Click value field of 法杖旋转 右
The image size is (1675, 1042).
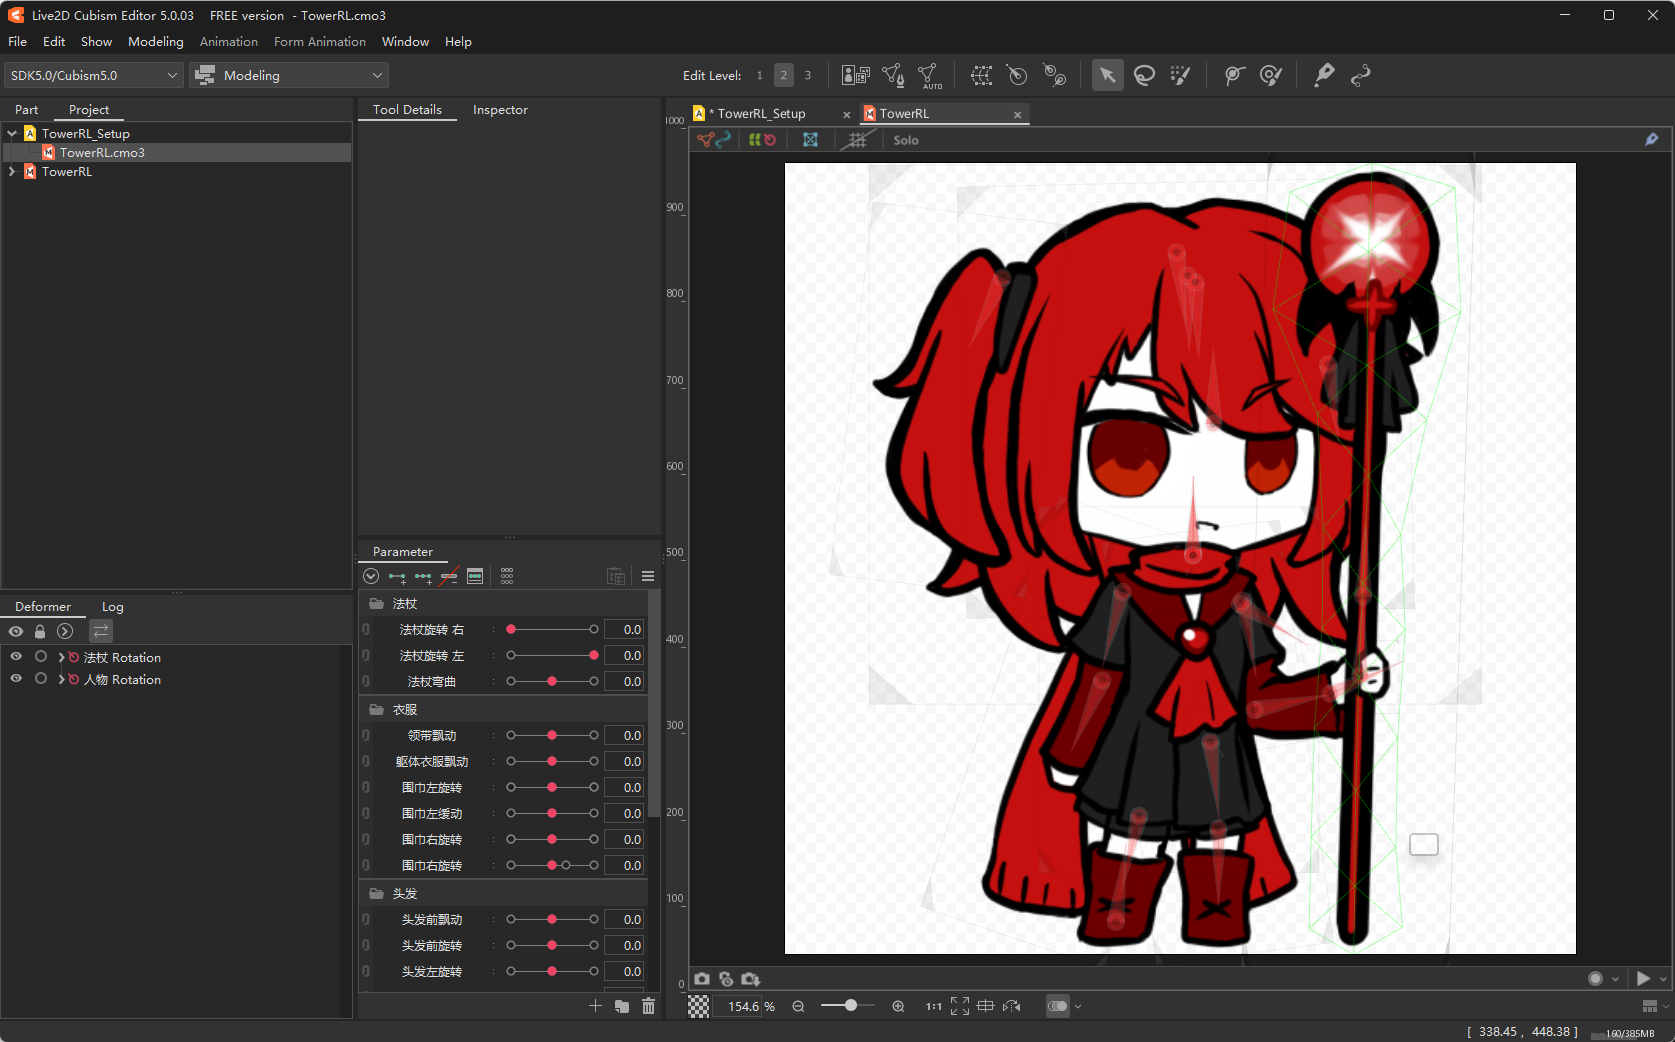tap(625, 630)
